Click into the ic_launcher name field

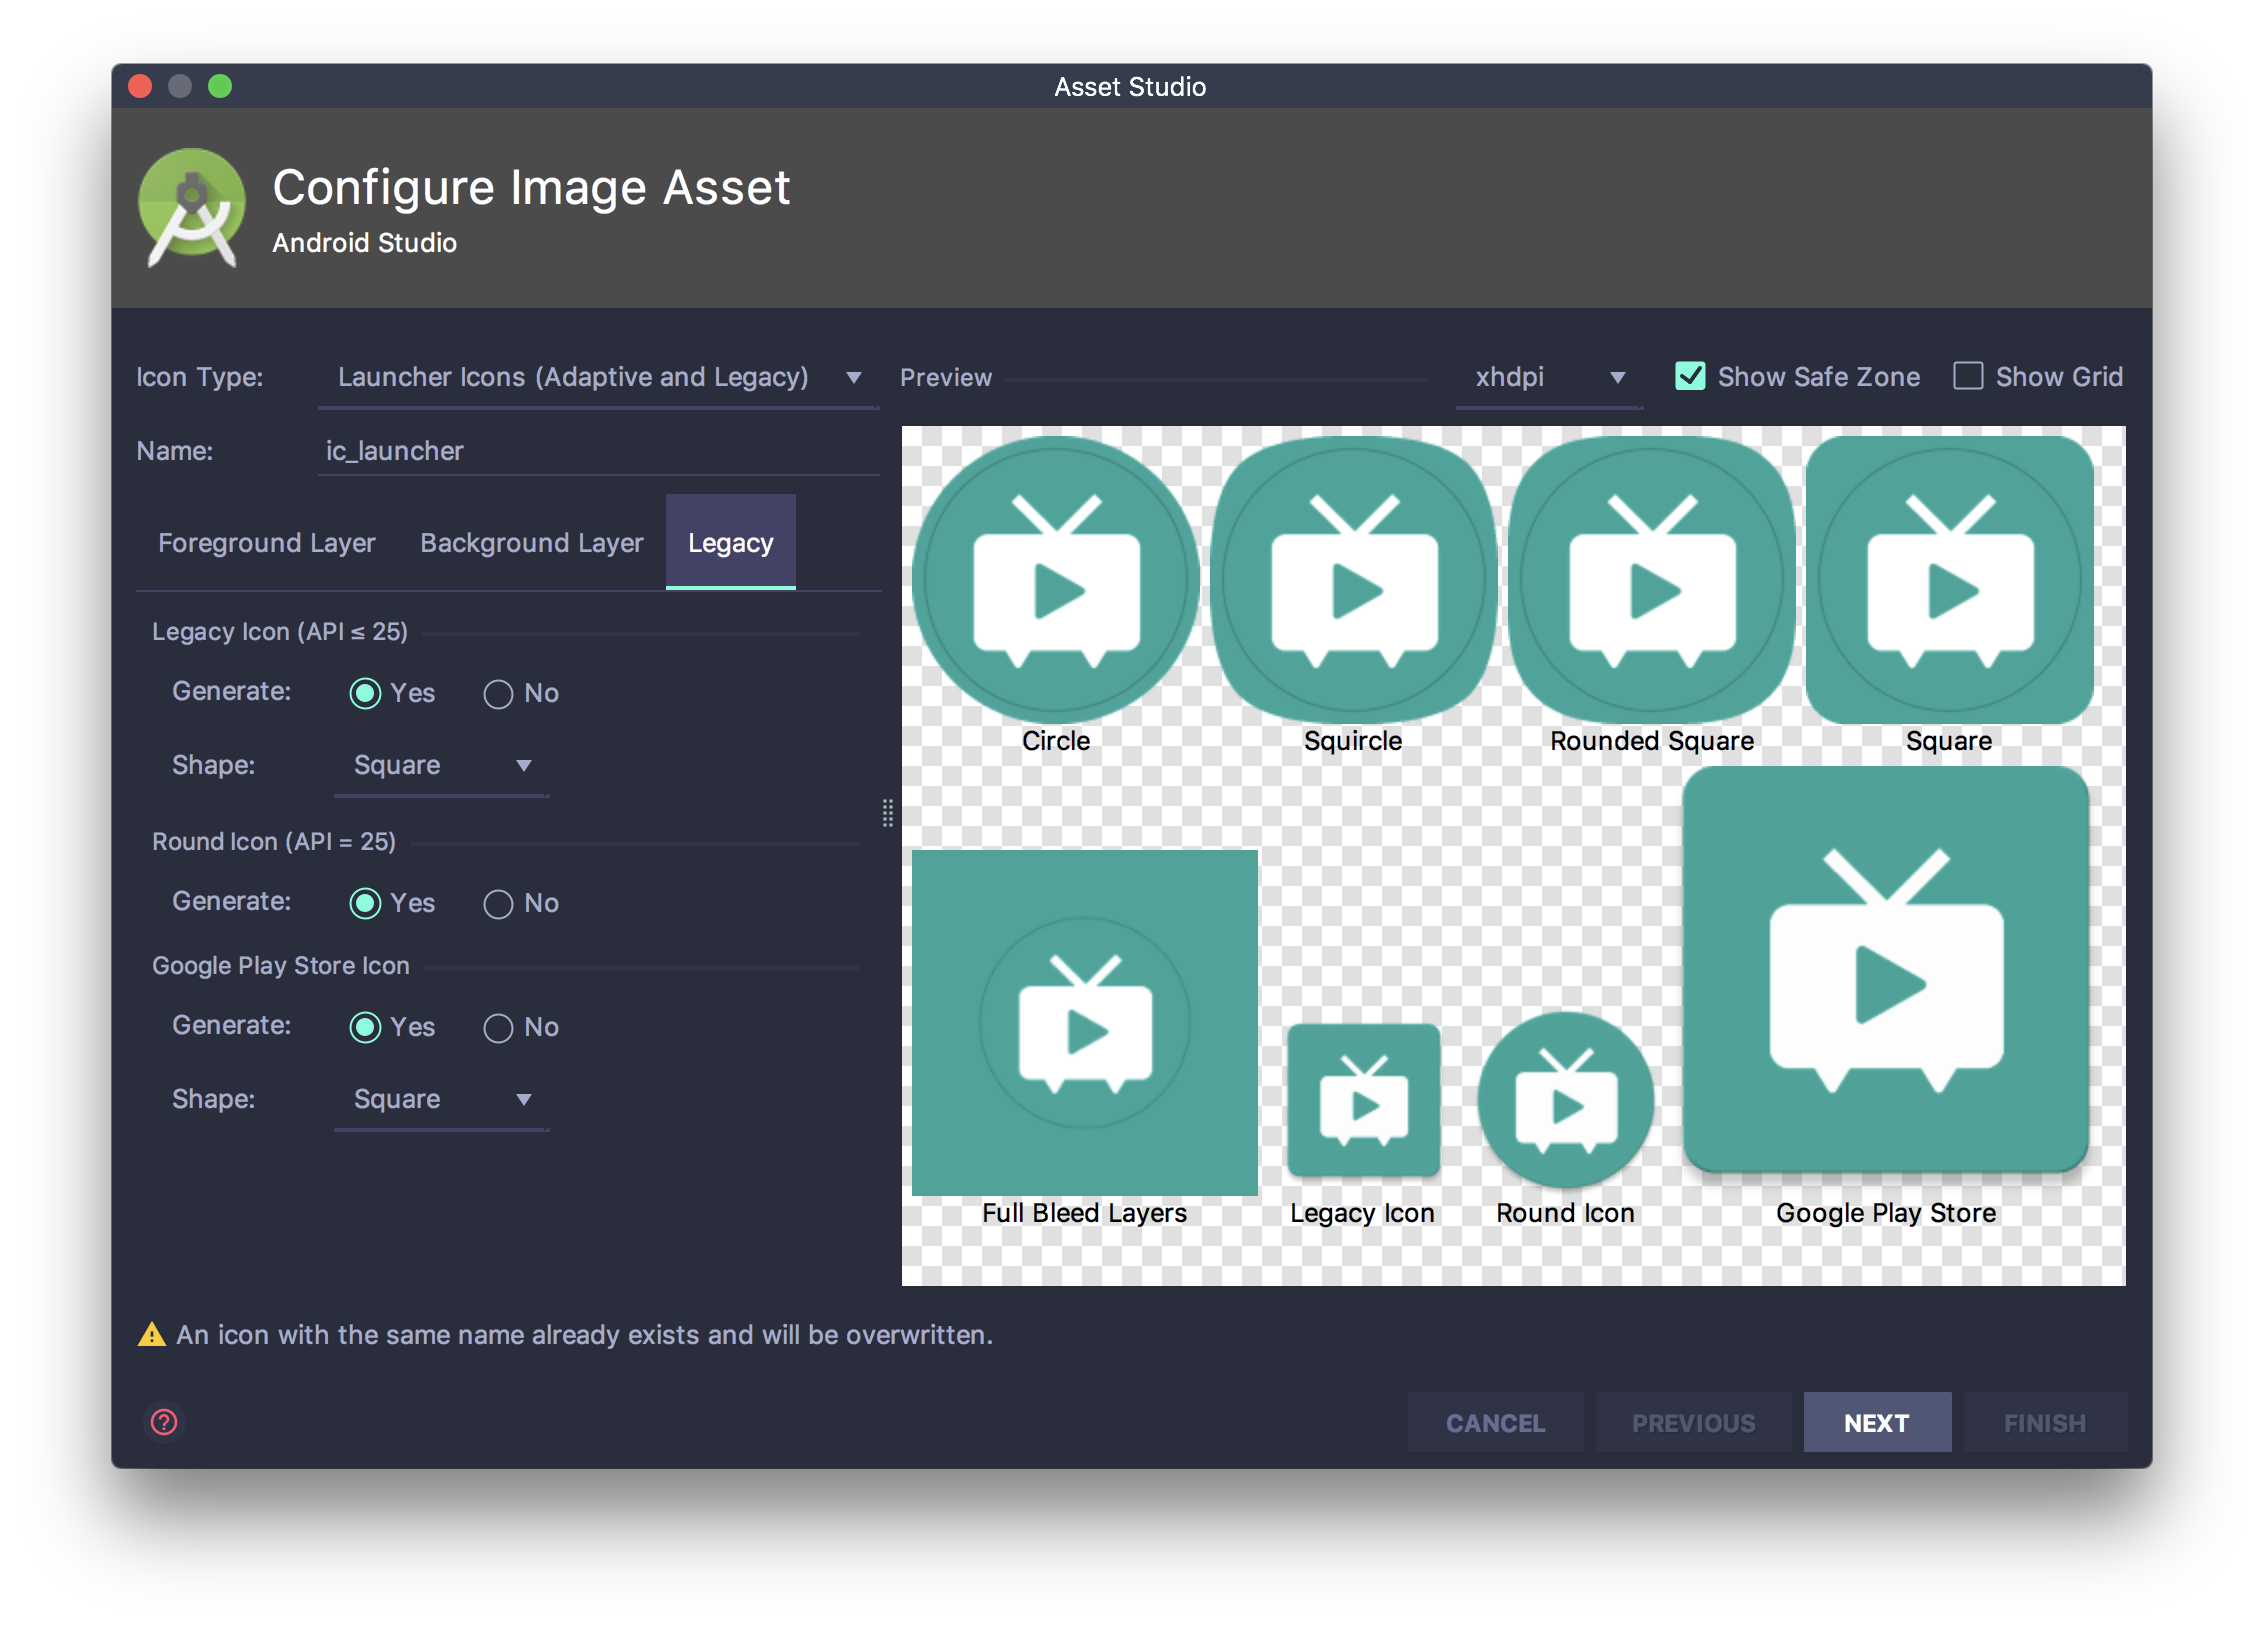click(598, 451)
